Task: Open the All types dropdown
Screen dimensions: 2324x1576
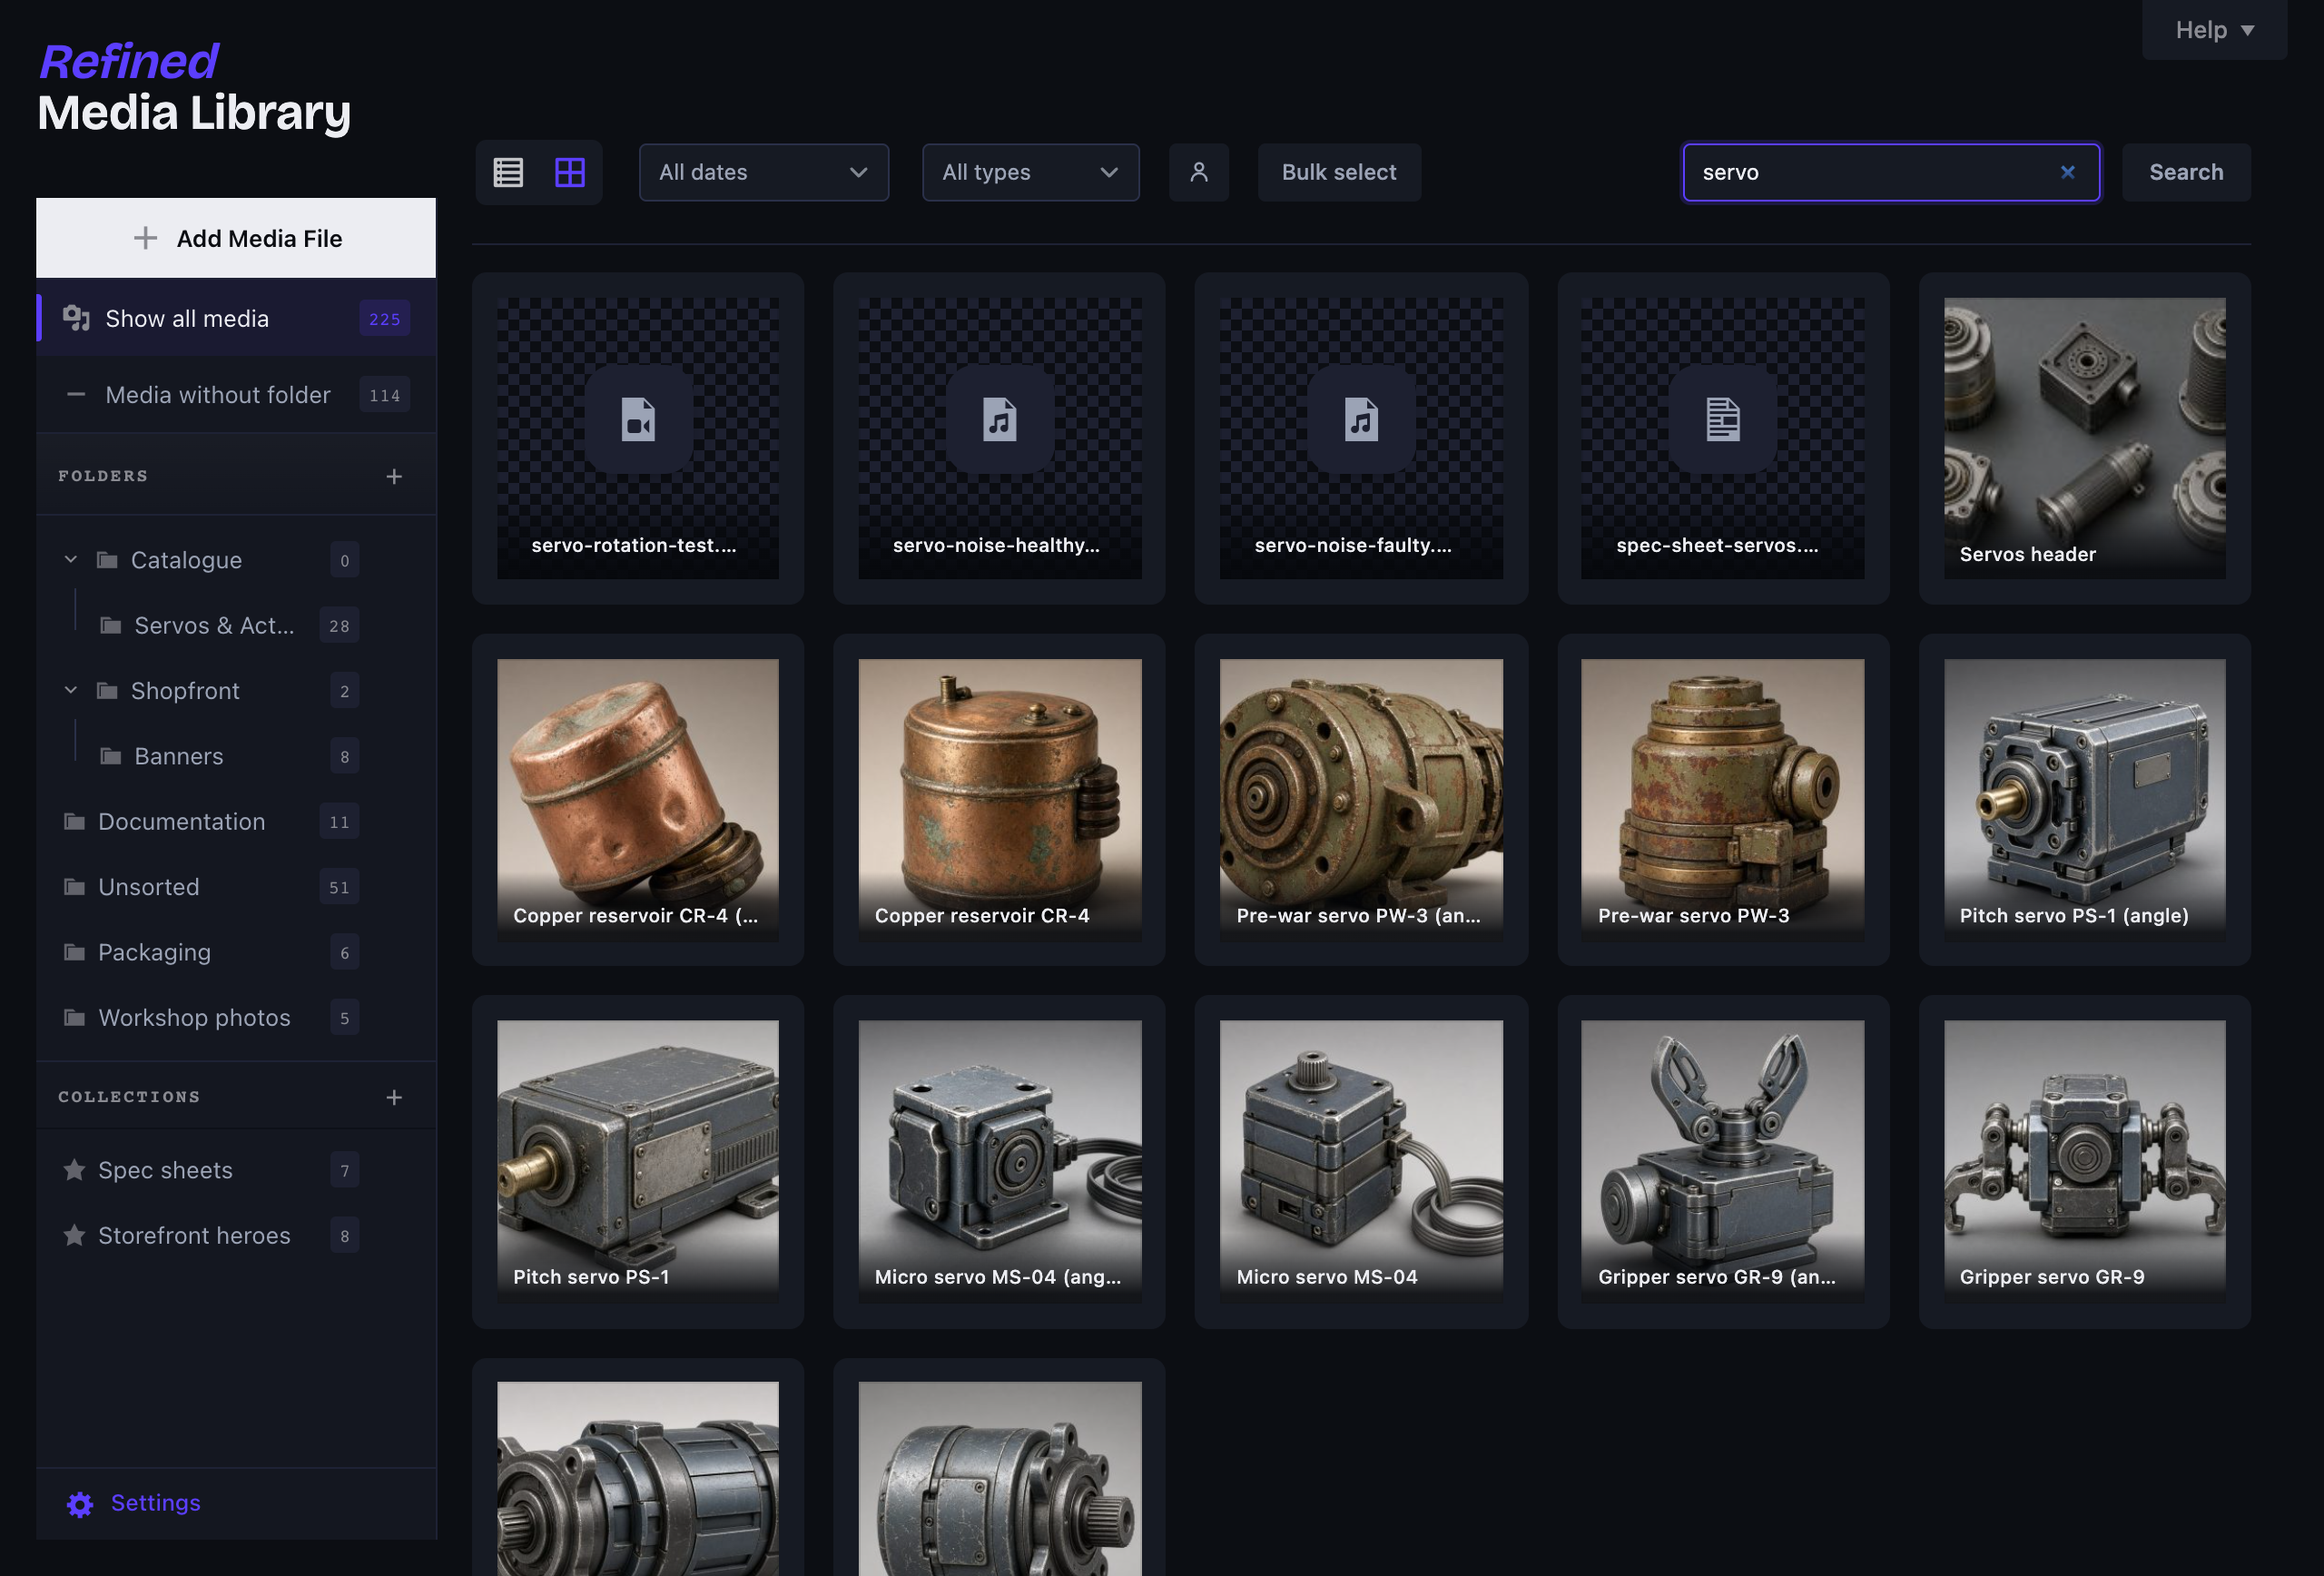Action: click(1030, 173)
